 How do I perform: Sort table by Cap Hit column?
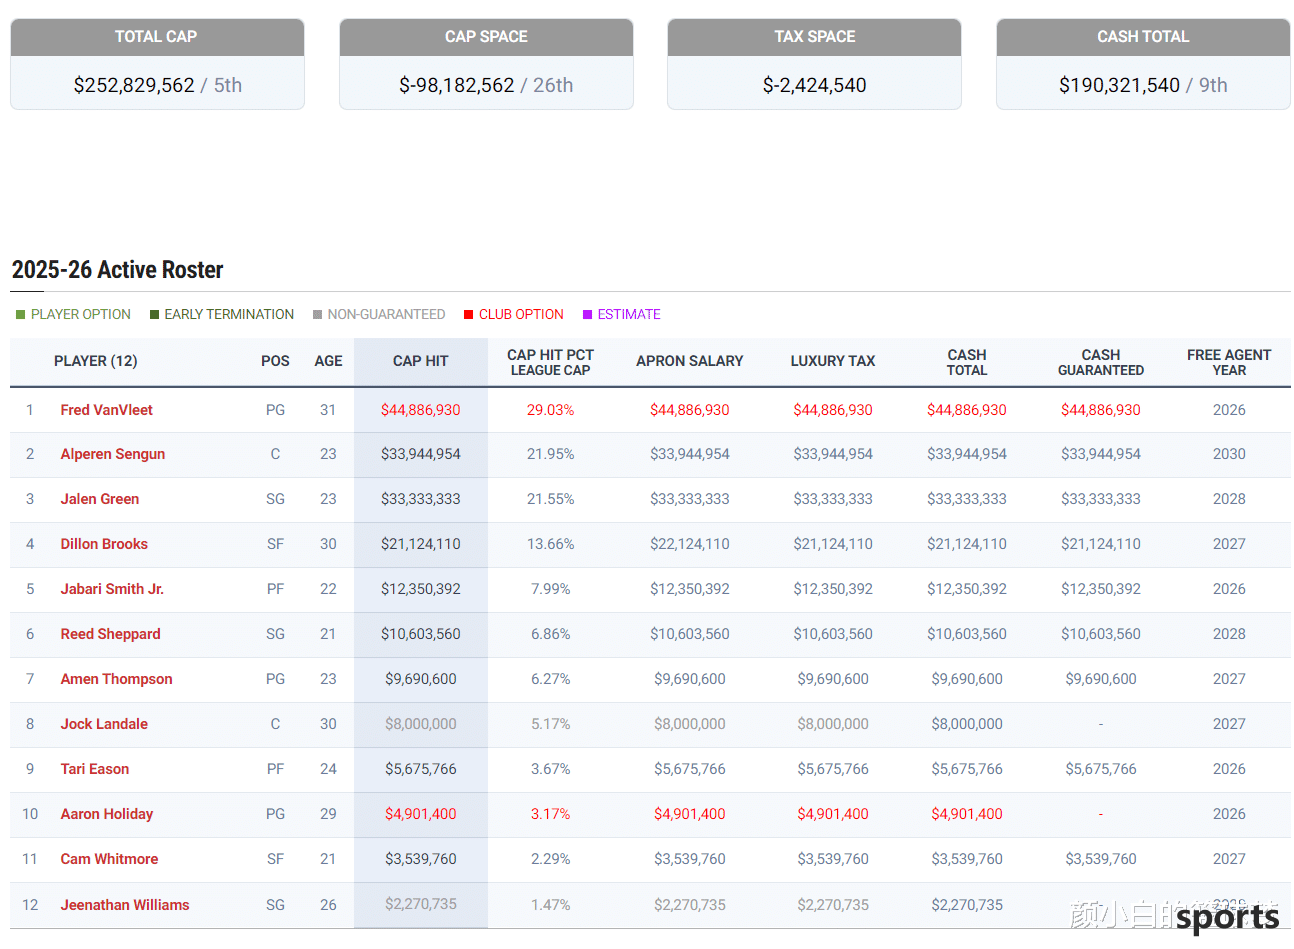point(420,361)
